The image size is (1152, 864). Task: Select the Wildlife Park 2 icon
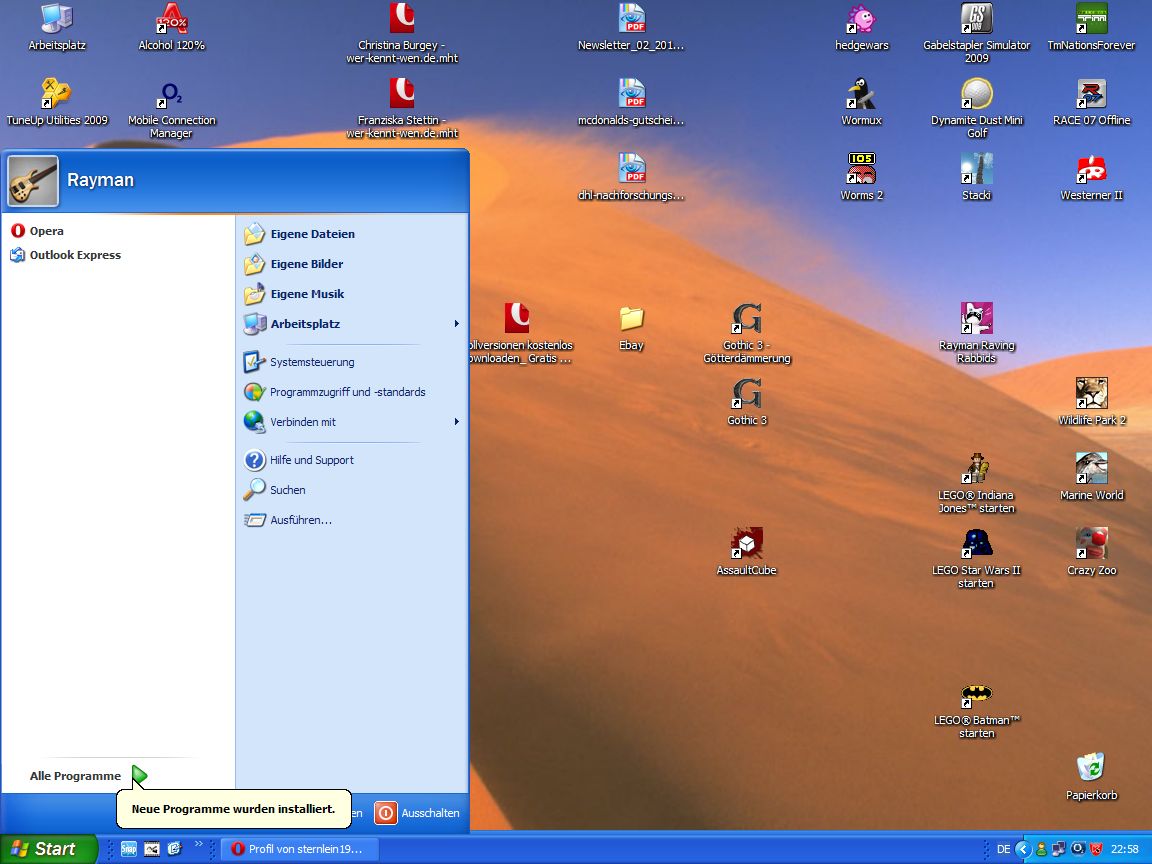click(1091, 403)
